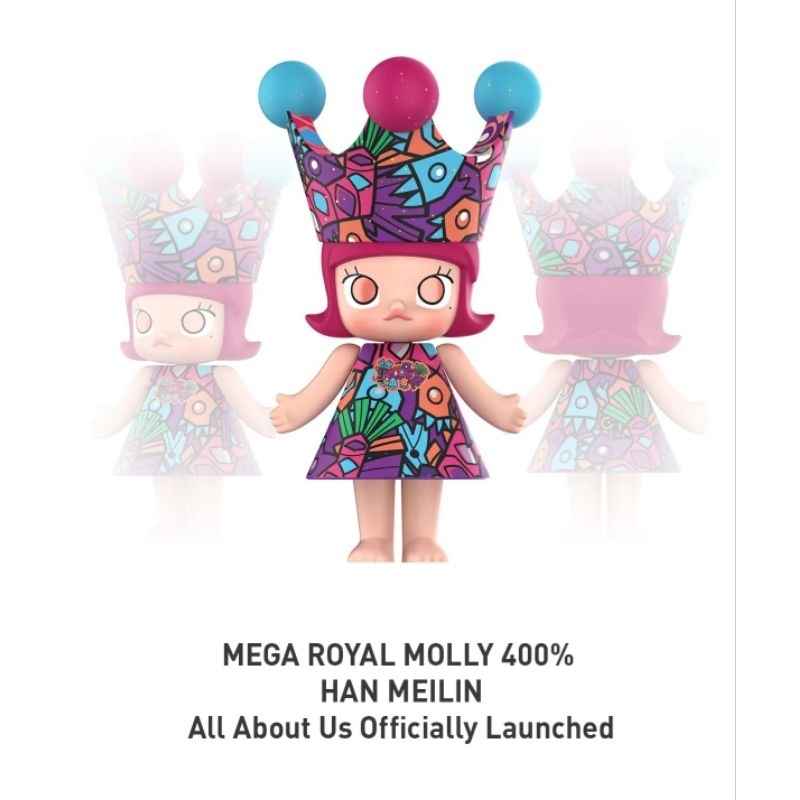The image size is (800, 800).
Task: Click the "HAN MEILIN" artist name
Action: click(x=401, y=691)
